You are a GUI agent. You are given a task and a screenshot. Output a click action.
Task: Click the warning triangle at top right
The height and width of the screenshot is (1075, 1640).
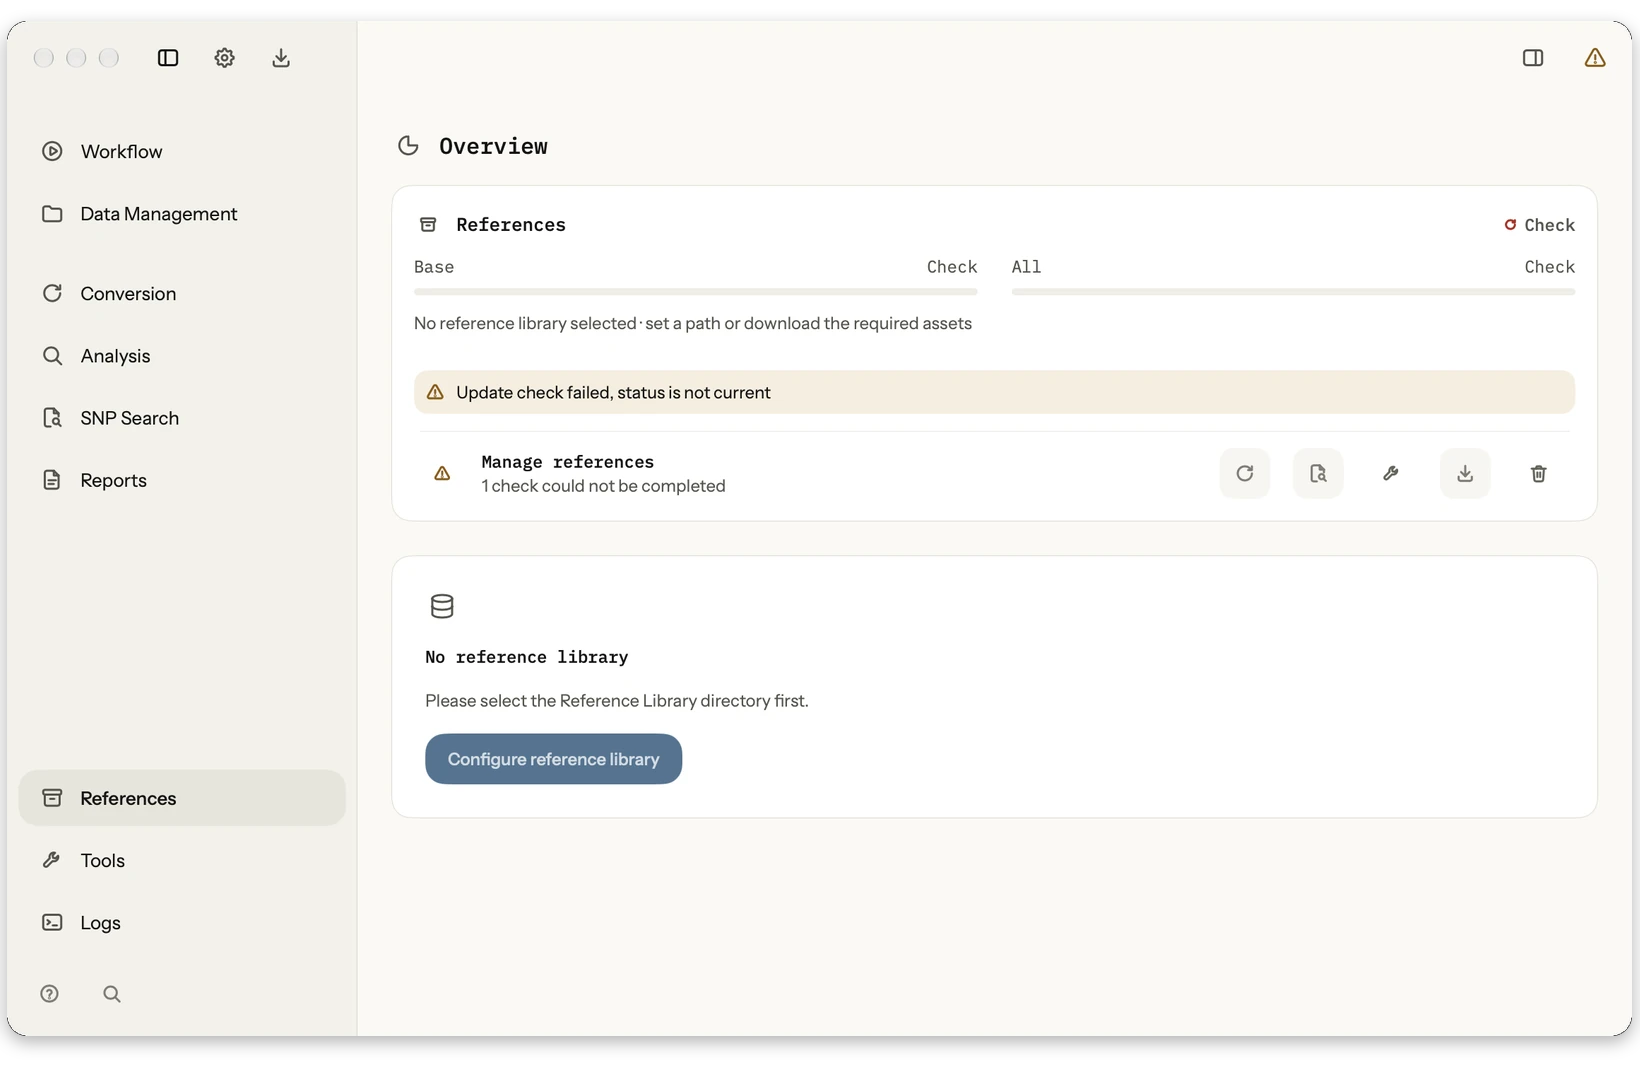point(1595,58)
